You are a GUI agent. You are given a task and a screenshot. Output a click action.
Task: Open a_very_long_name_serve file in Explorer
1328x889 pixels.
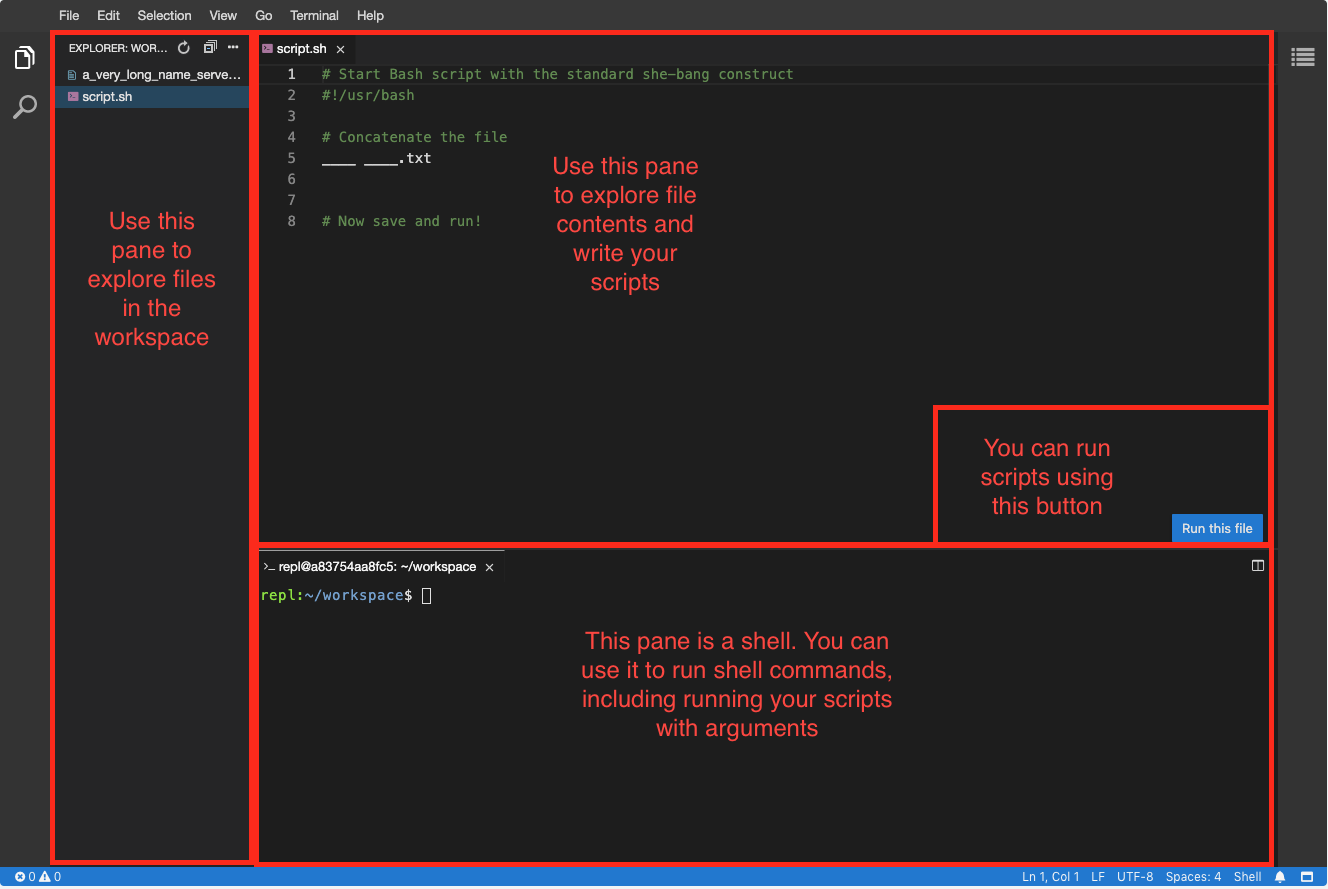(152, 75)
